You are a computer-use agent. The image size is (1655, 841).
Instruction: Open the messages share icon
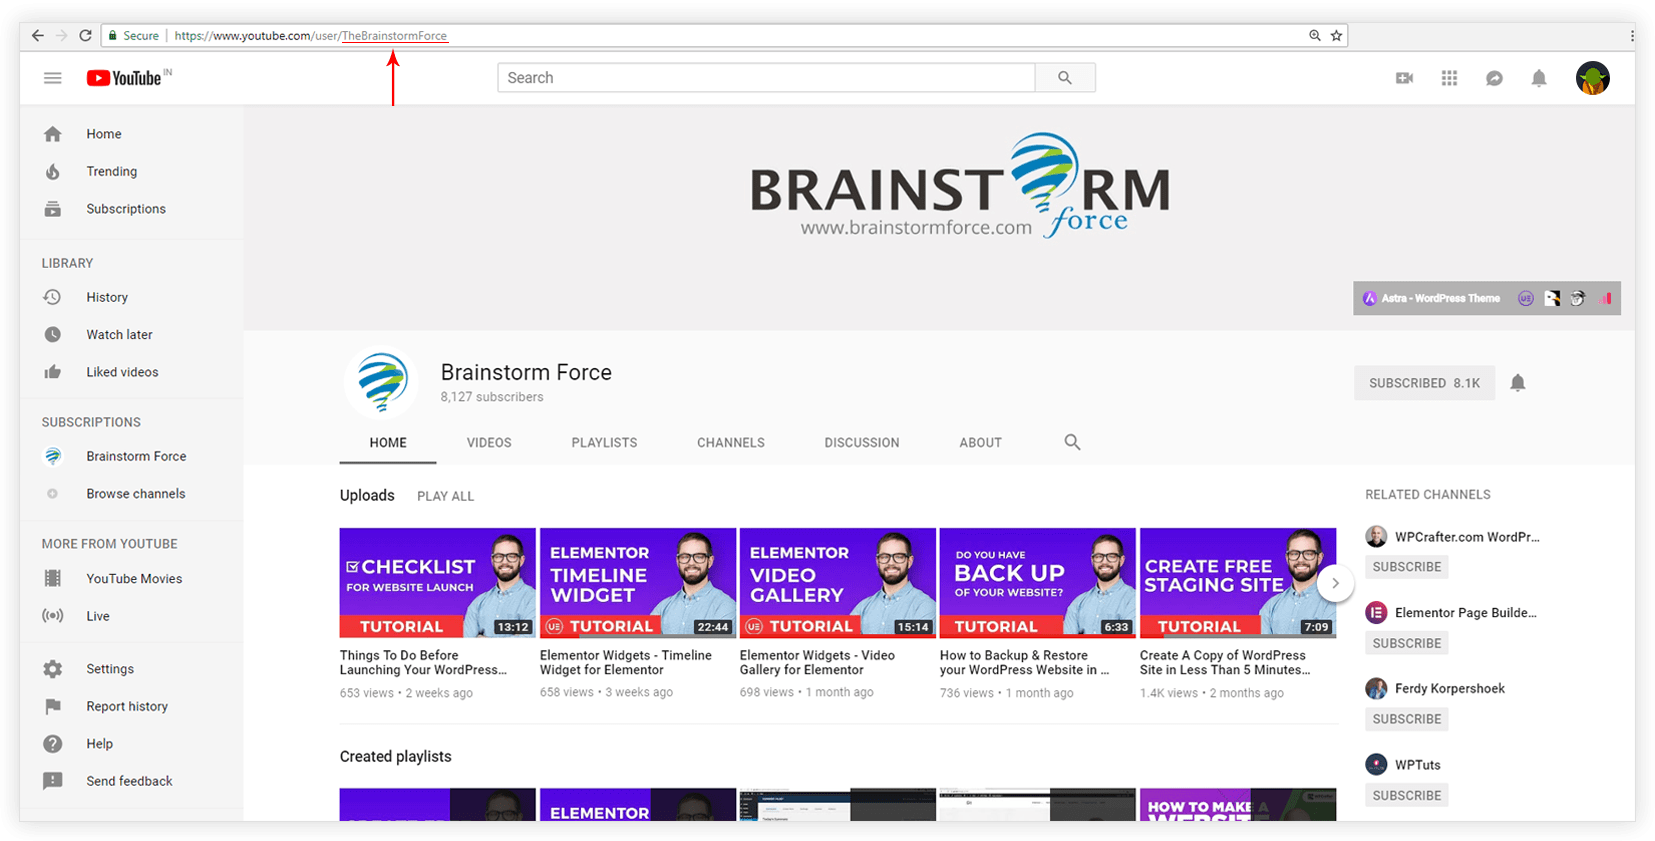pos(1494,78)
